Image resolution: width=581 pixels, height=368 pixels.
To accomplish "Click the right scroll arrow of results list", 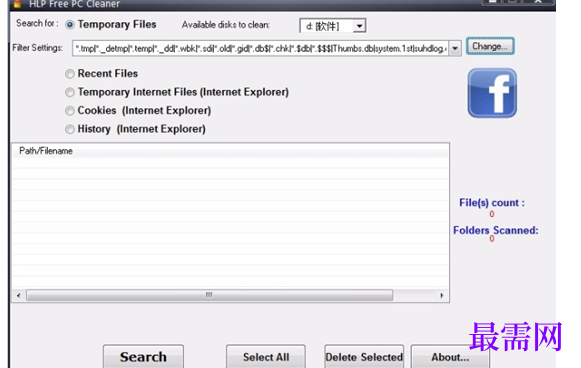I will (x=442, y=295).
